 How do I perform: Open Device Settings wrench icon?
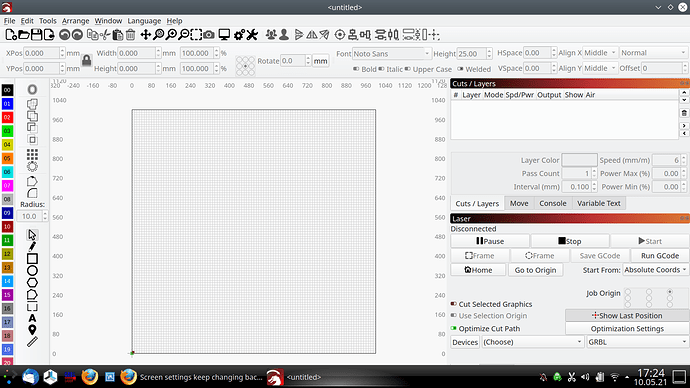(x=252, y=35)
